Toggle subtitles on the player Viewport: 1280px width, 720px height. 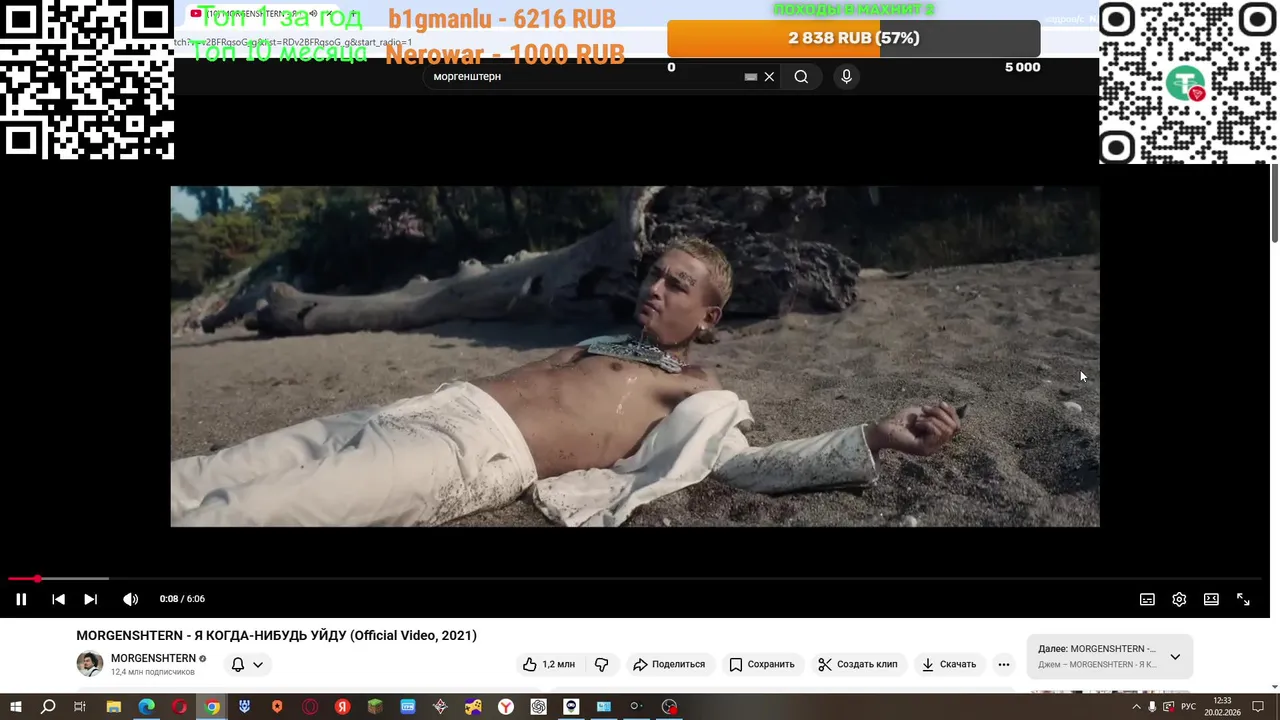pyautogui.click(x=1147, y=599)
